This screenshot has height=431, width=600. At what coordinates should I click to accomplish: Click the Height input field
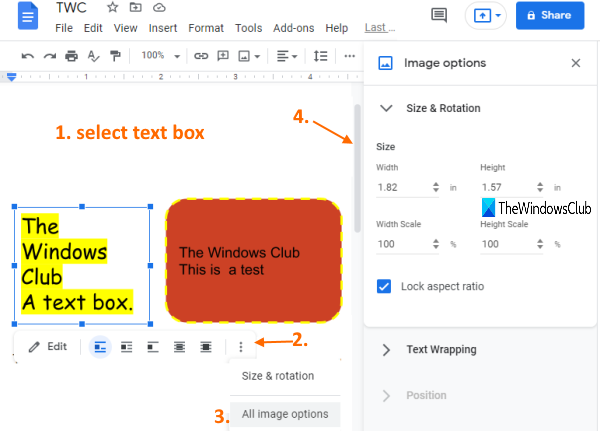(x=507, y=187)
